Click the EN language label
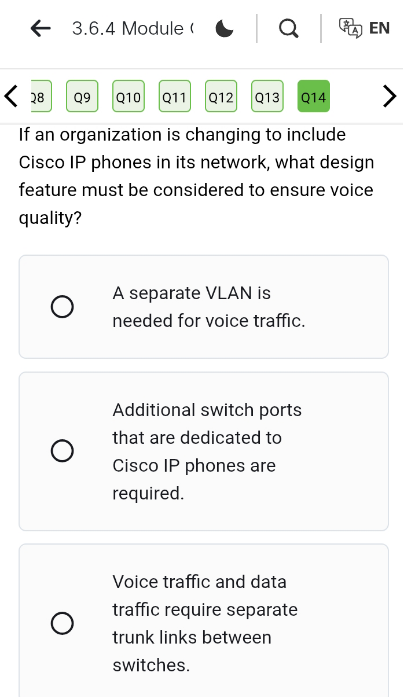This screenshot has width=403, height=697. point(379,28)
